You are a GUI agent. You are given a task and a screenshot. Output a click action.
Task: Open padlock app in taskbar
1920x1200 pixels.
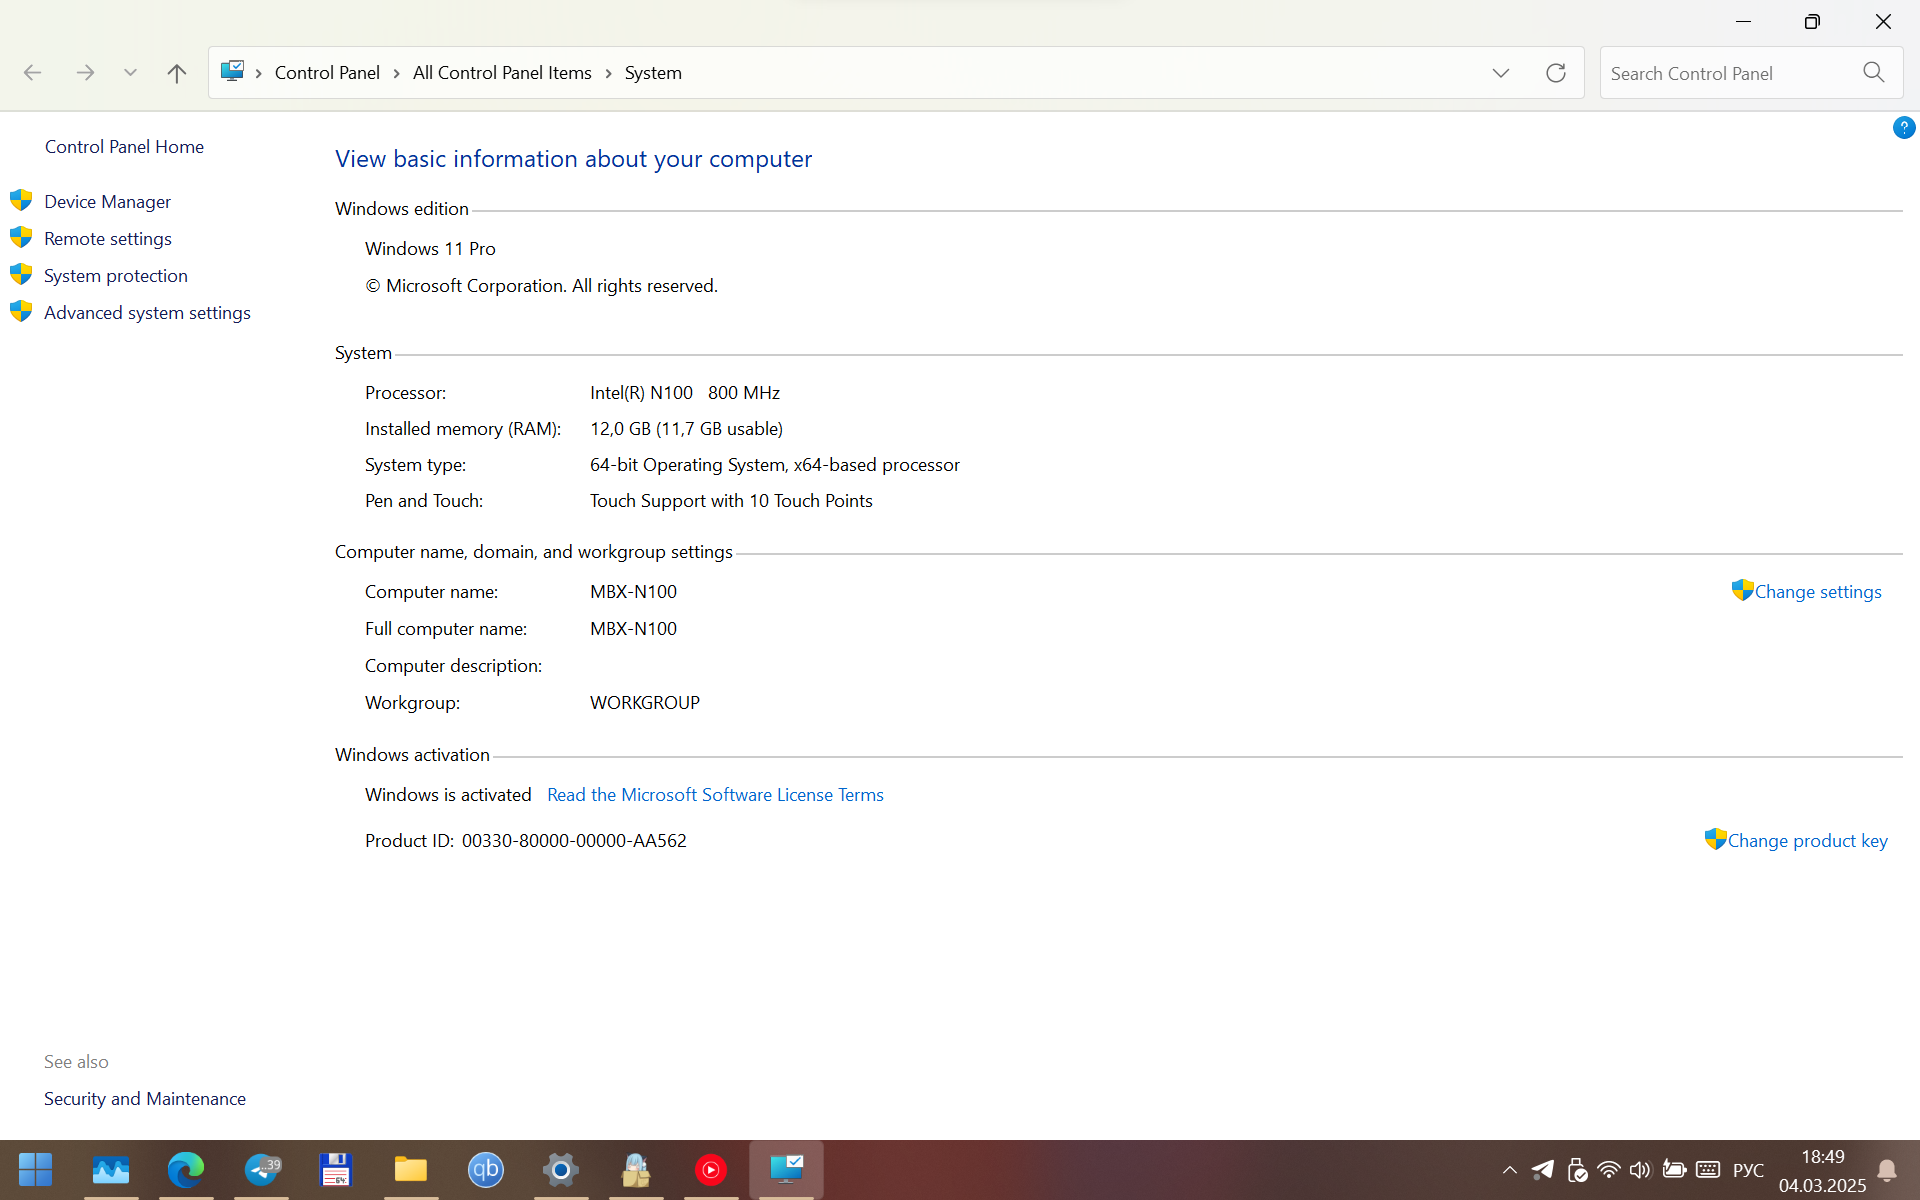636,1169
